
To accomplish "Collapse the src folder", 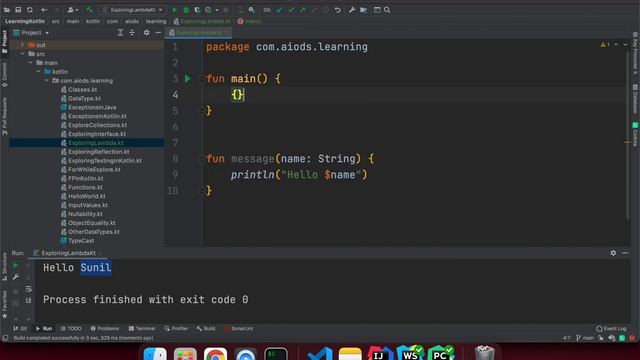I will (x=22, y=54).
